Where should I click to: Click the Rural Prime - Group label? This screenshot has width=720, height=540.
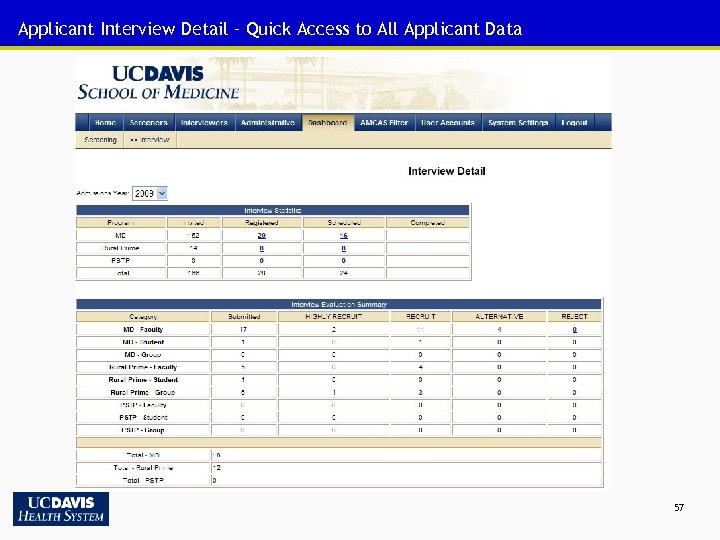coord(143,393)
